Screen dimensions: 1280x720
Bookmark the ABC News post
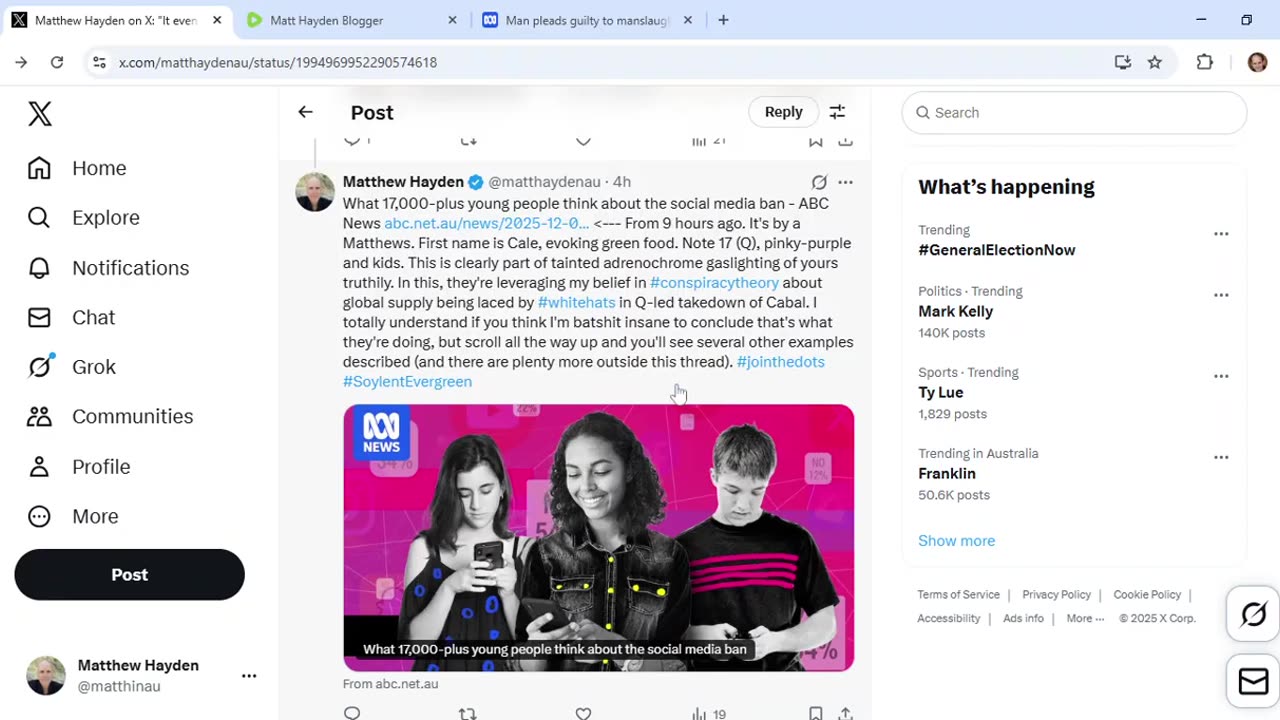(816, 713)
